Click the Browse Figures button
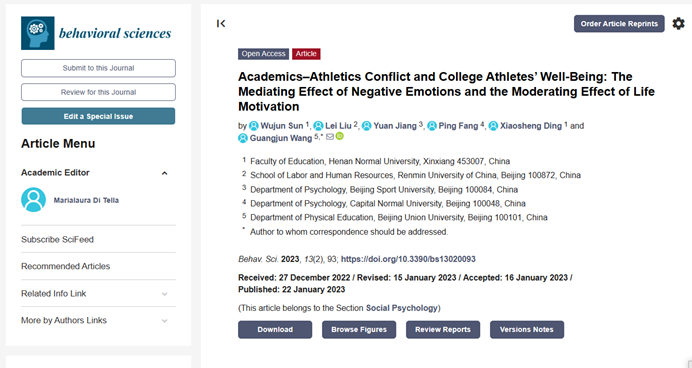Image resolution: width=692 pixels, height=368 pixels. click(359, 330)
